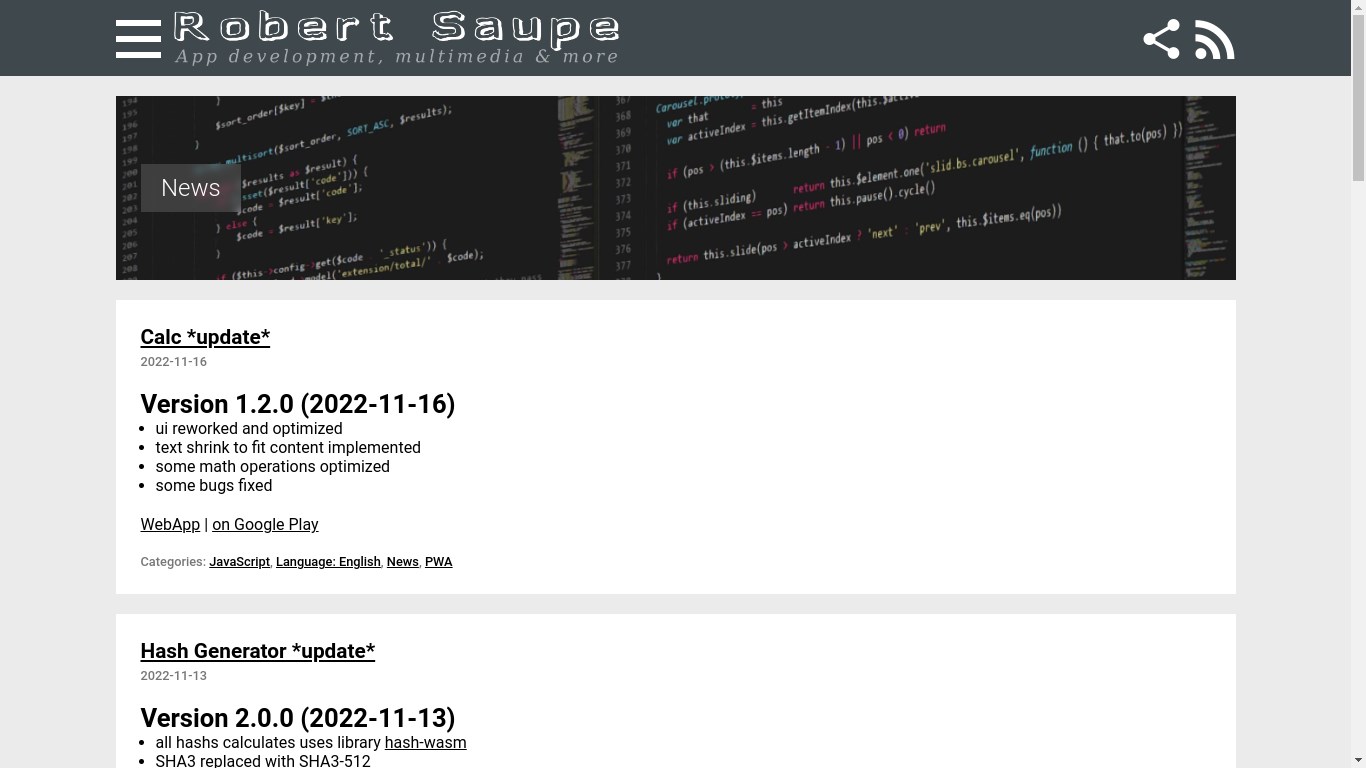This screenshot has height=768, width=1366.
Task: Click the text 'ui reworked and optimized'
Action: pos(249,428)
